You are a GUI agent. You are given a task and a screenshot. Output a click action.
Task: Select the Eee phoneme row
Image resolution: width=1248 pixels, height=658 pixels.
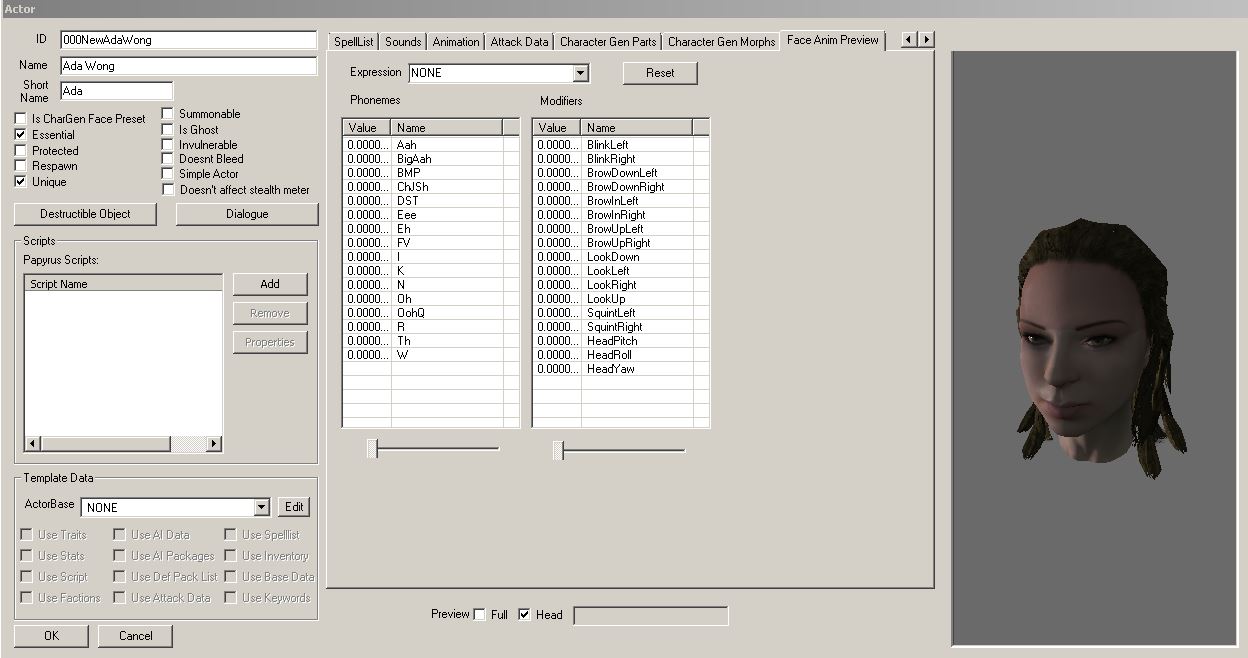point(431,215)
